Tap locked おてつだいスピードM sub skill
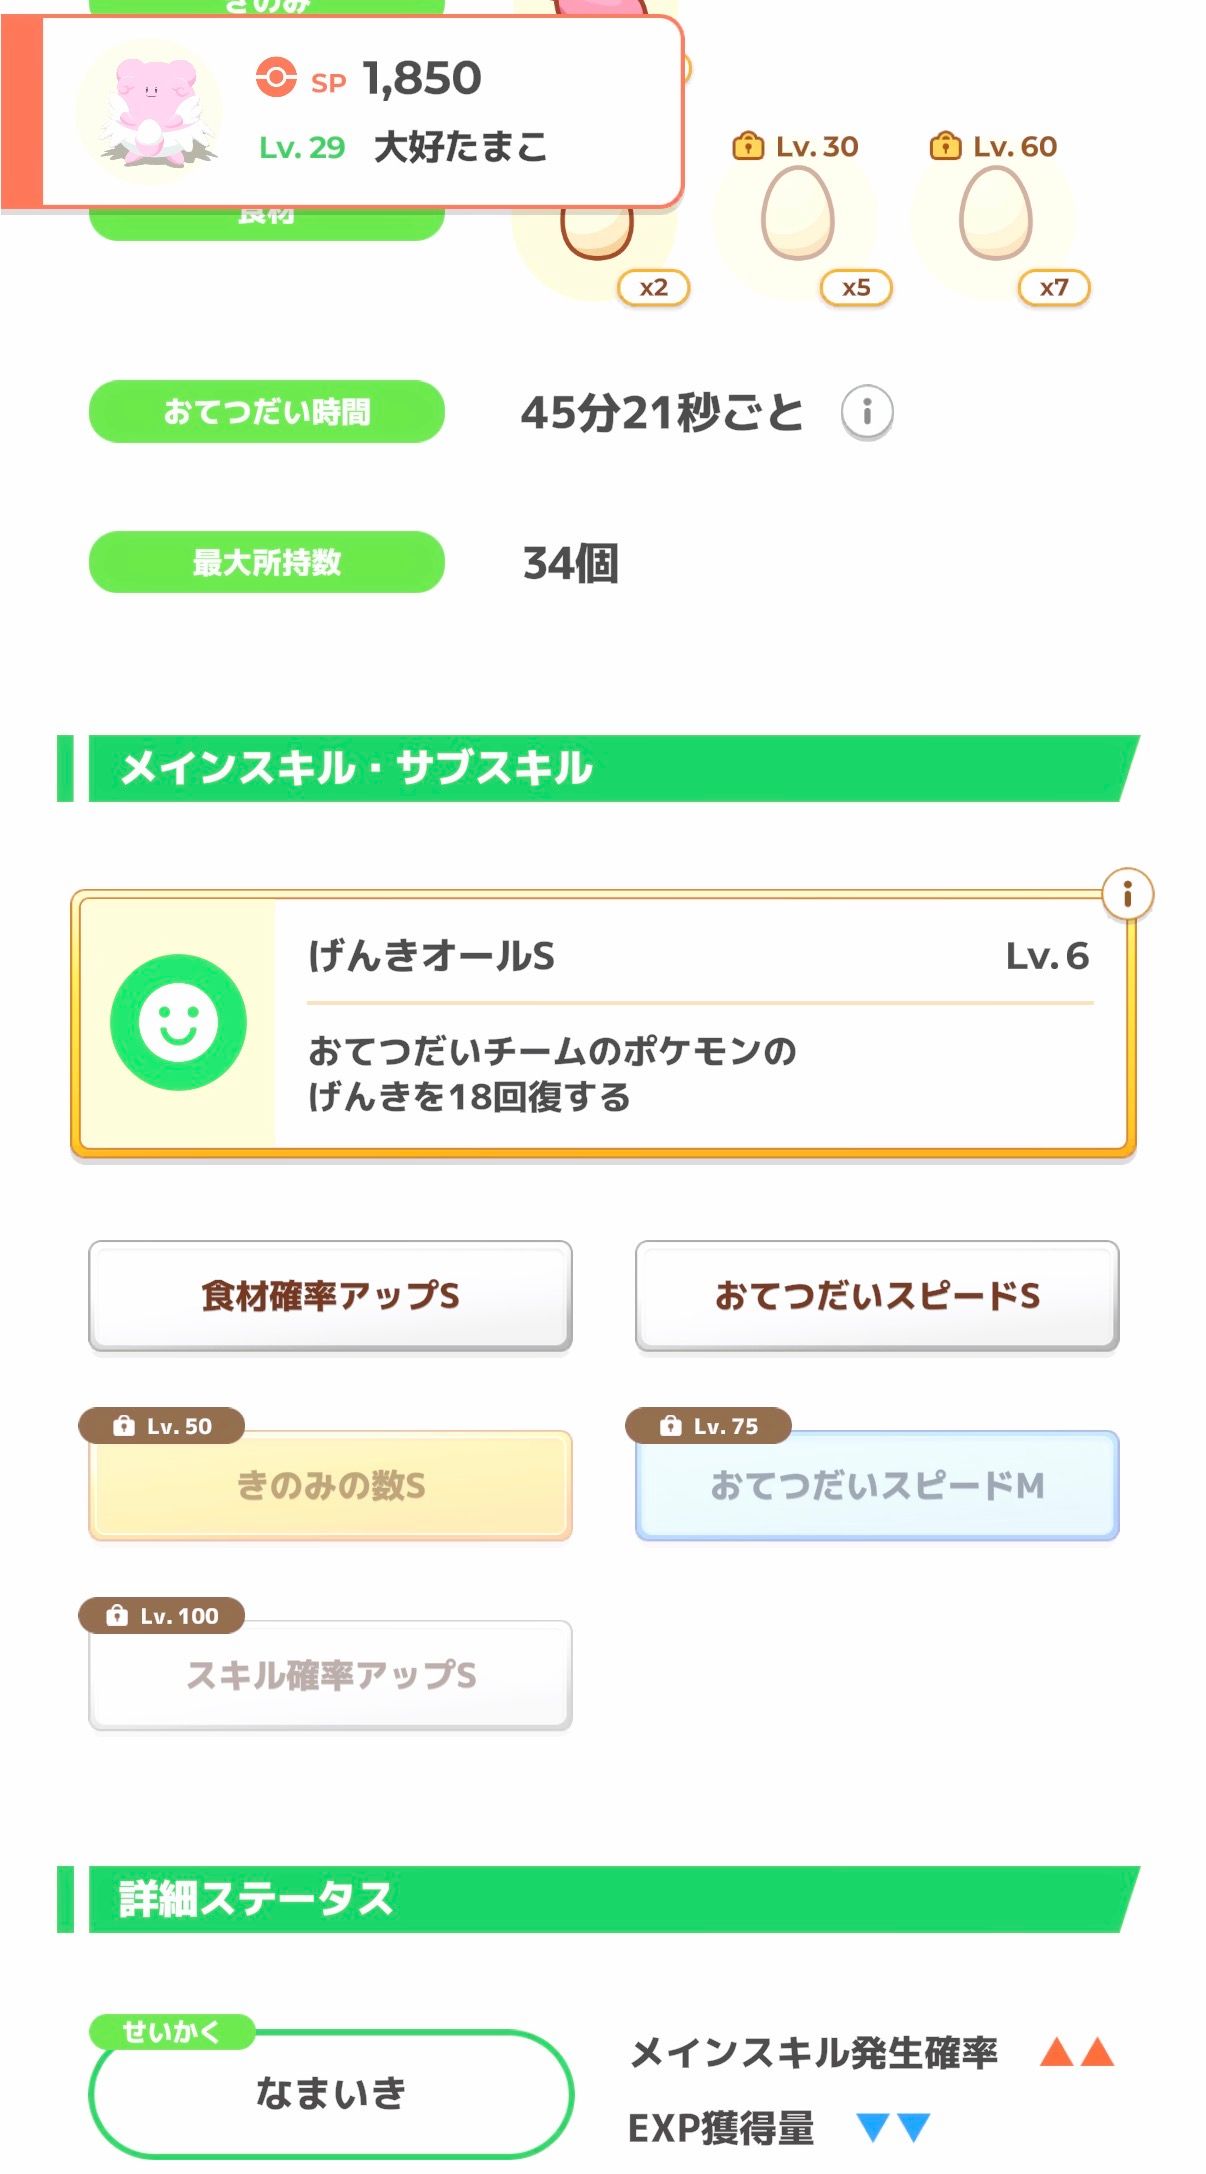The width and height of the screenshot is (1206, 2174). tap(877, 1486)
